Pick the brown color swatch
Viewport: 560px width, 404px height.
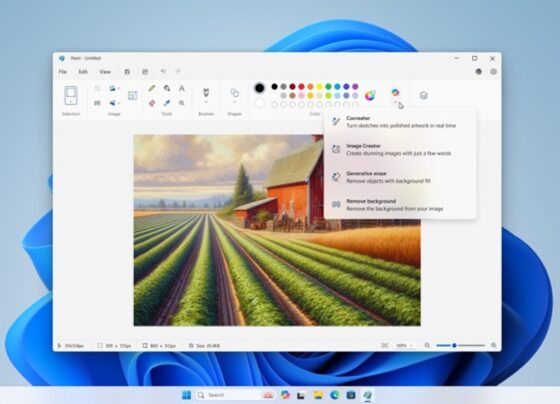292,95
